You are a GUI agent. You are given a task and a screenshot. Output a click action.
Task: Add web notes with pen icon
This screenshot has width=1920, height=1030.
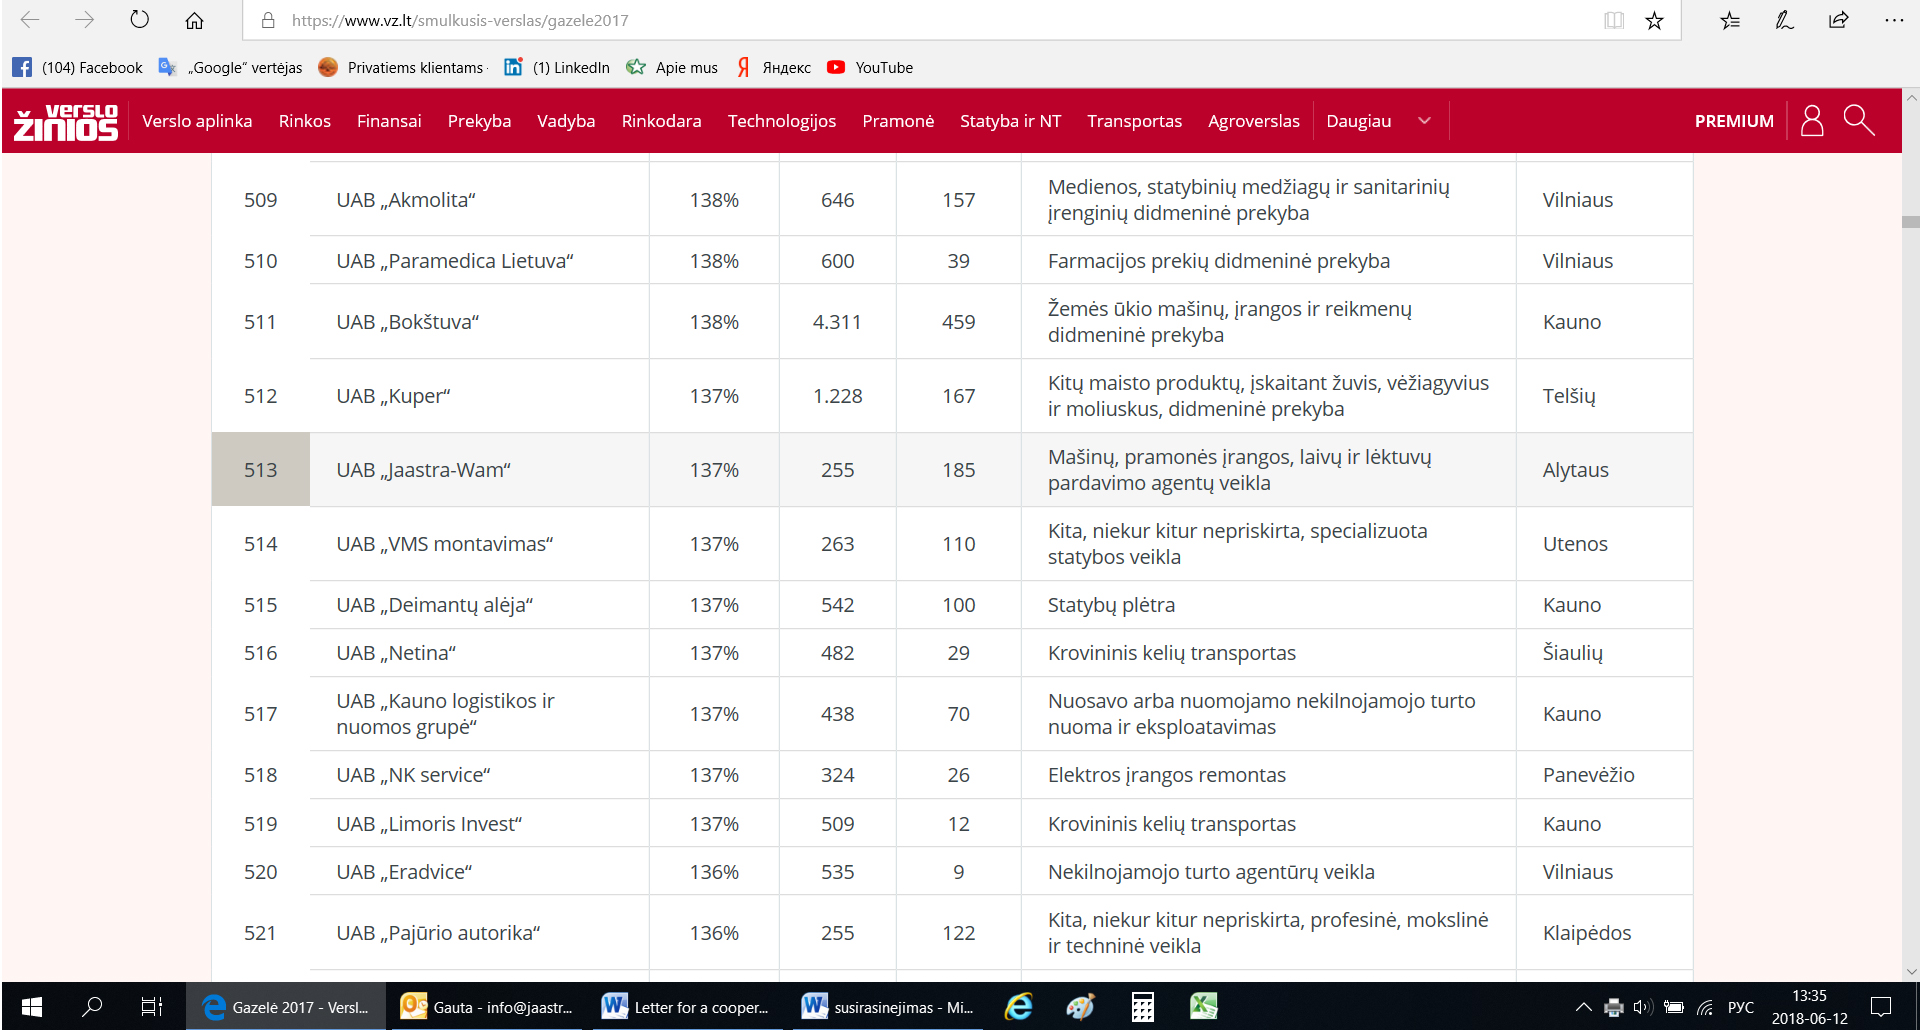(1785, 20)
